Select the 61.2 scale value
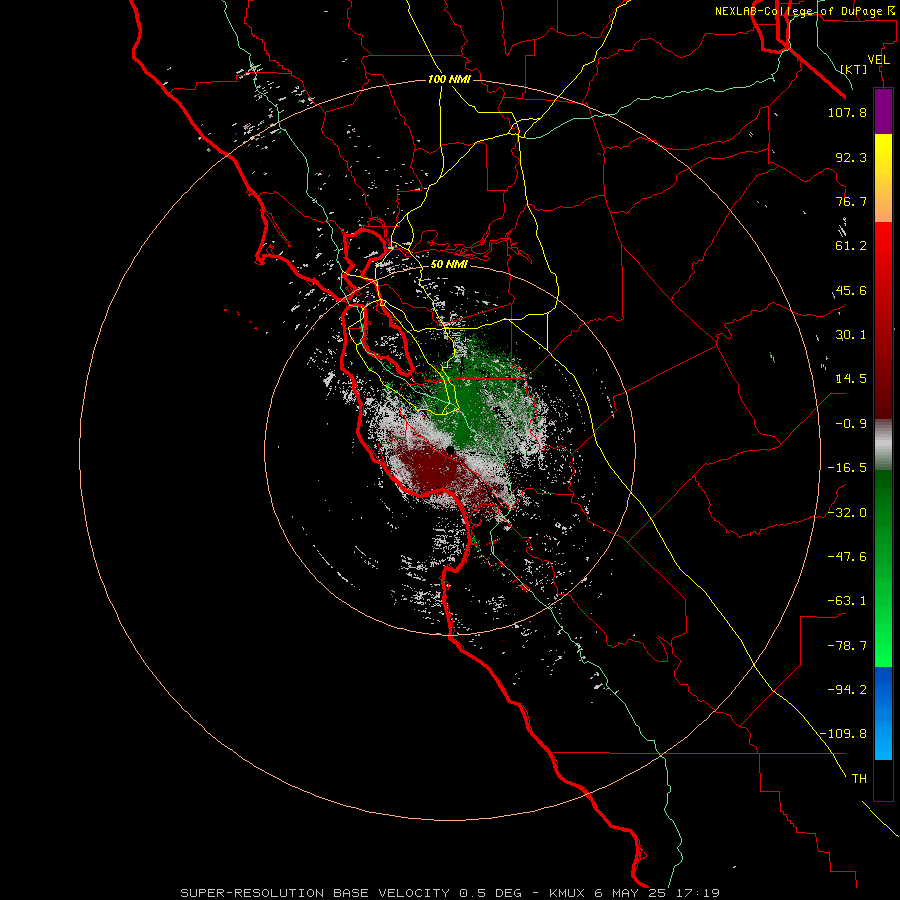Screen dimensions: 900x900 pos(851,246)
